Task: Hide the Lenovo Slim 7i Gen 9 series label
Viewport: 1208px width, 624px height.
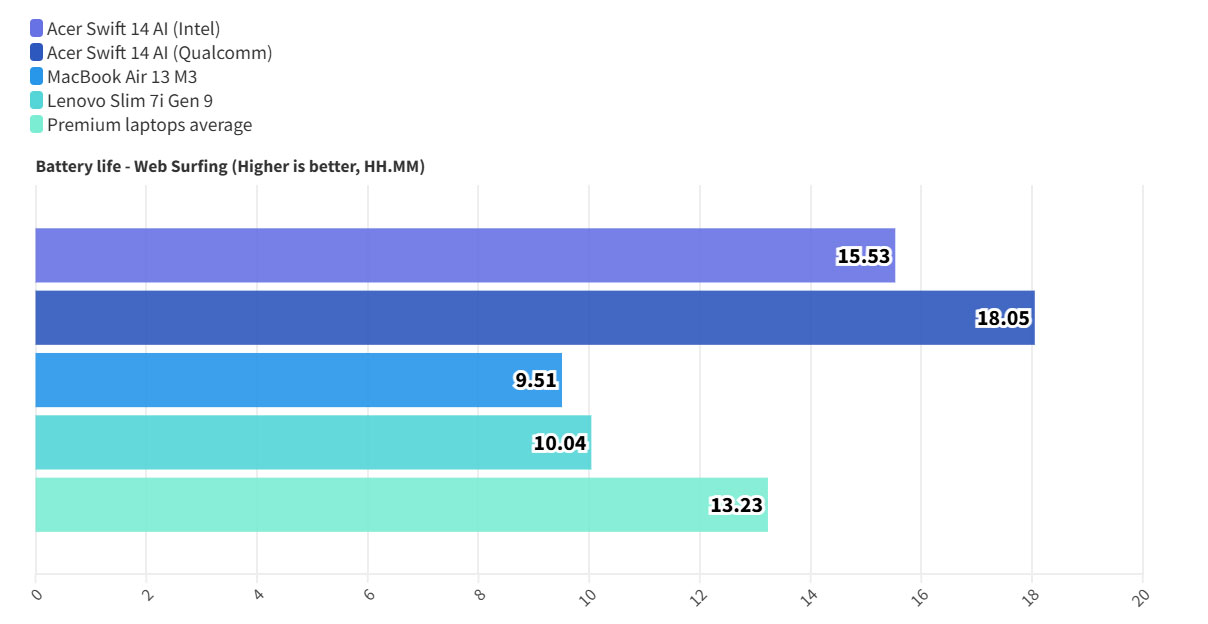Action: [x=130, y=100]
